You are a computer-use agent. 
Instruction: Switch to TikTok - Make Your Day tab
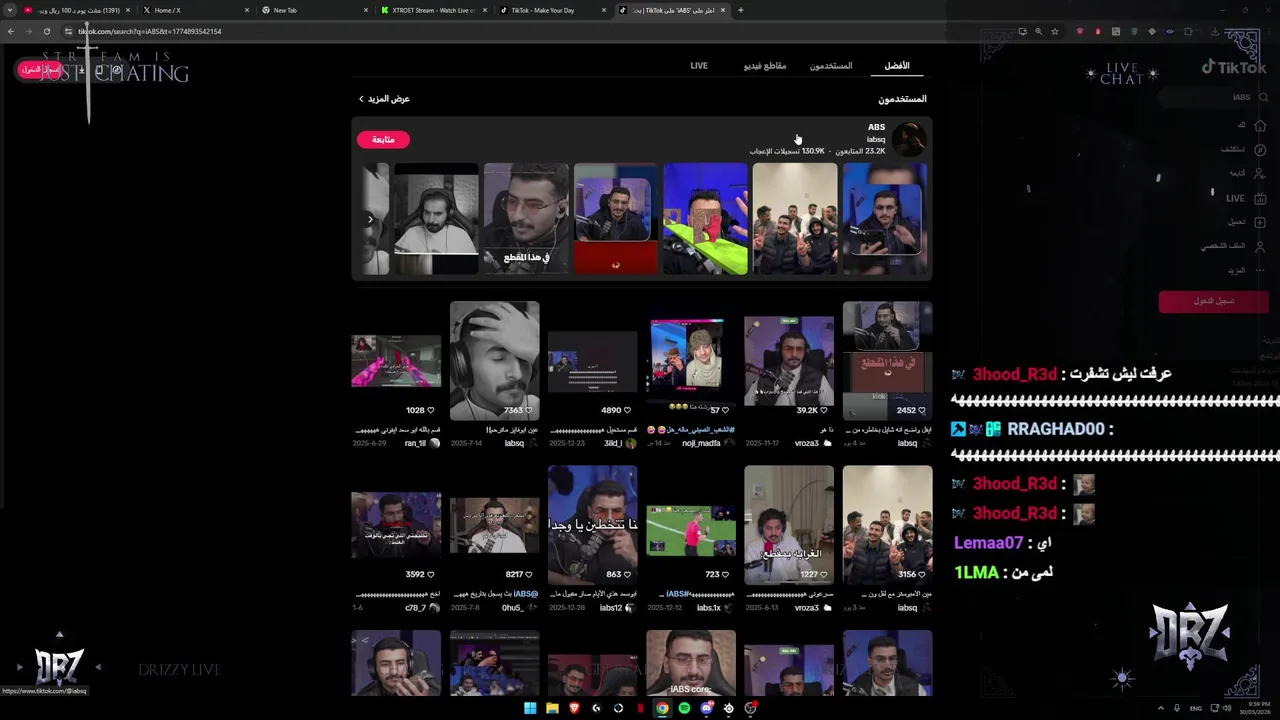(x=551, y=10)
